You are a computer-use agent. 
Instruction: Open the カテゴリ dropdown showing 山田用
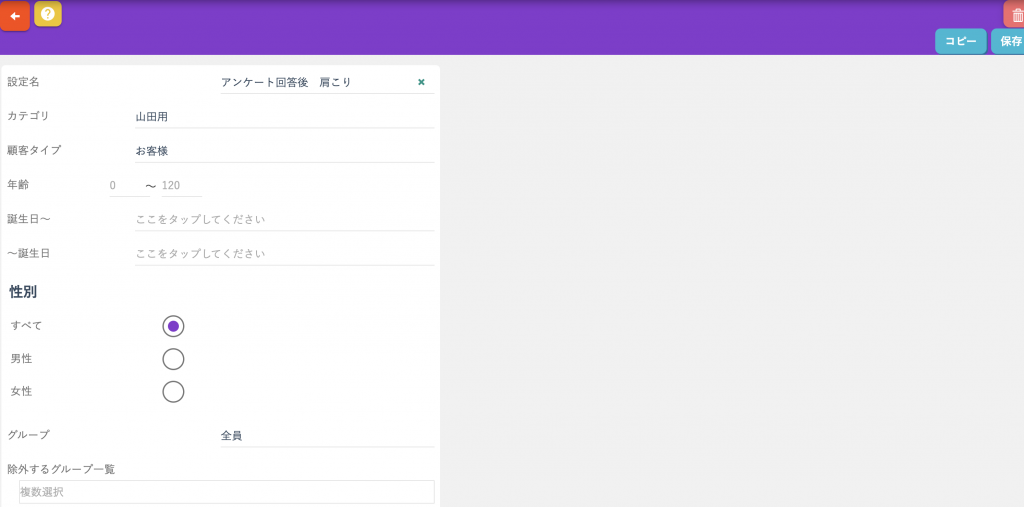click(284, 117)
